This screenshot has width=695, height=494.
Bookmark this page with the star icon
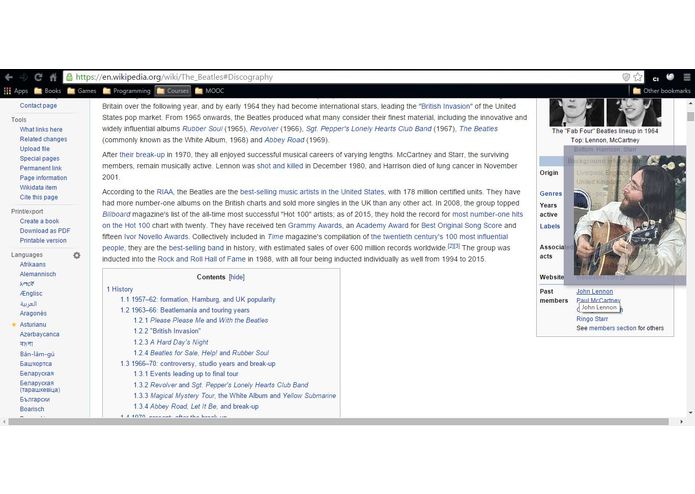637,77
